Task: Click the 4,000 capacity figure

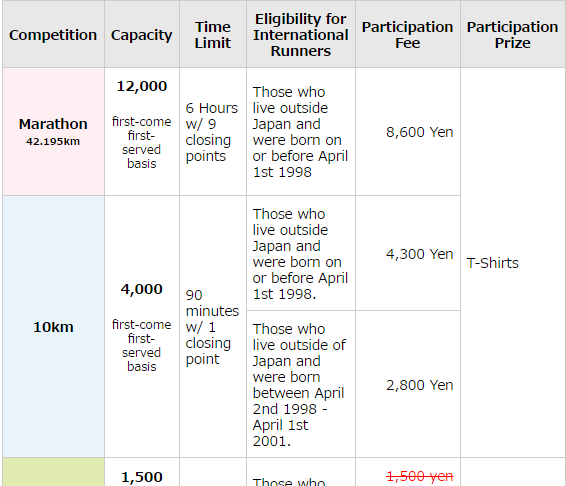Action: [x=142, y=289]
